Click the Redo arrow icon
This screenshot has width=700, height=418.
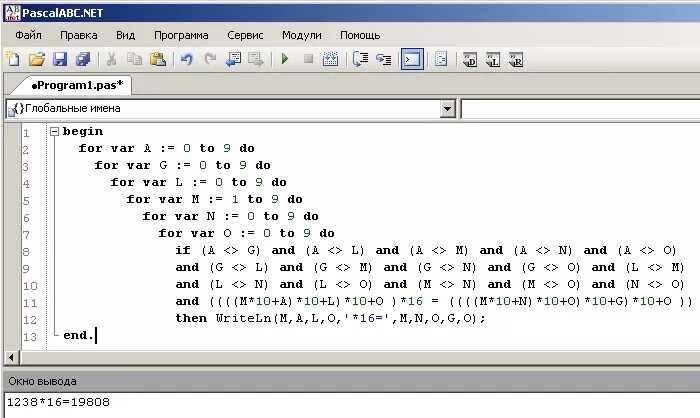pos(210,59)
